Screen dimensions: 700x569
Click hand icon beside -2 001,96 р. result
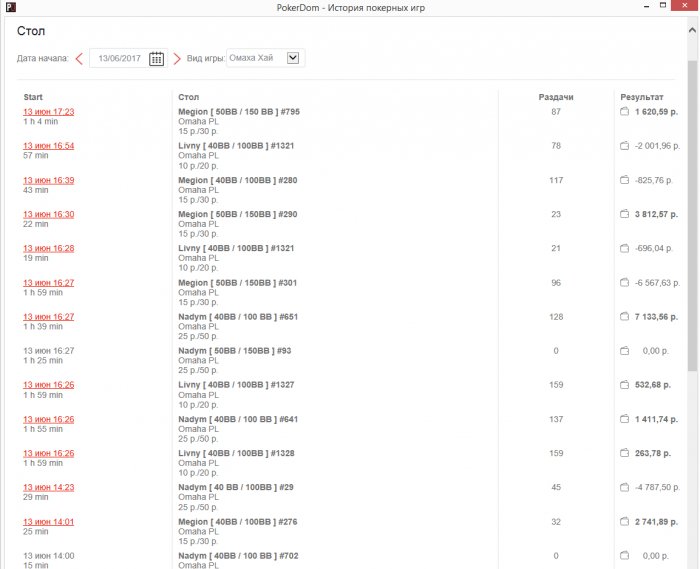624,146
